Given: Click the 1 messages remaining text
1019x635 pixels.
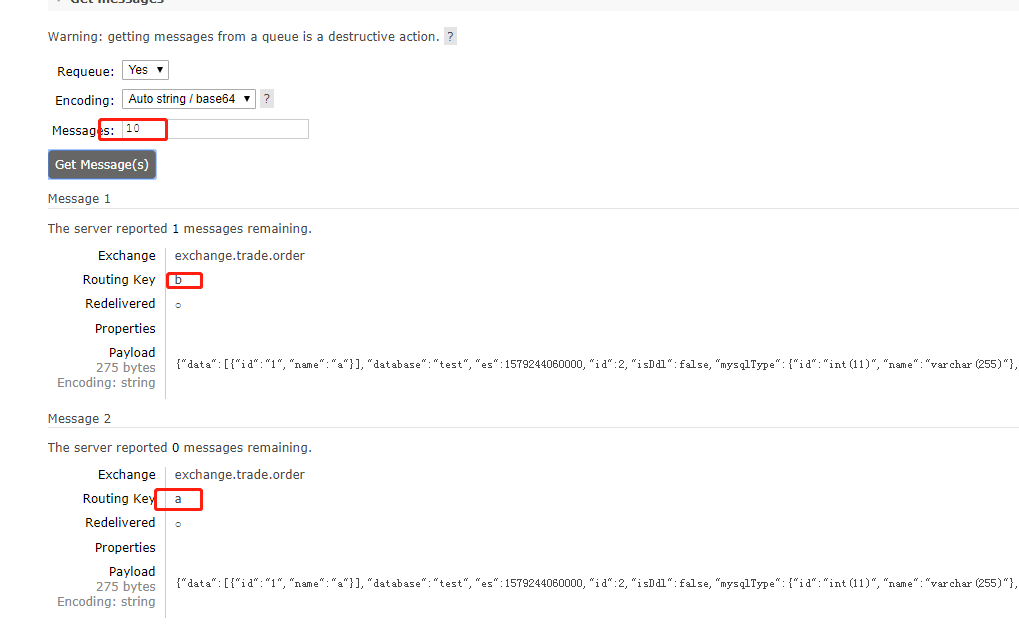Looking at the screenshot, I should coord(180,228).
